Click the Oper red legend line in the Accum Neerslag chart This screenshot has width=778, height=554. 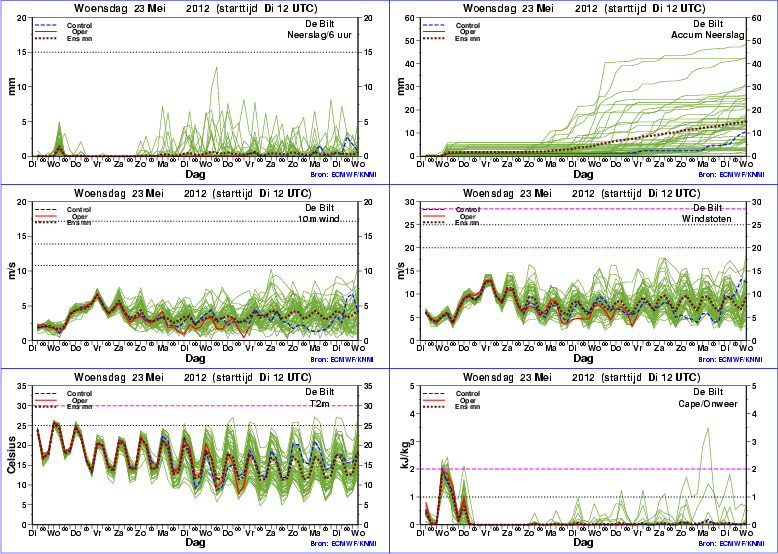(x=434, y=32)
